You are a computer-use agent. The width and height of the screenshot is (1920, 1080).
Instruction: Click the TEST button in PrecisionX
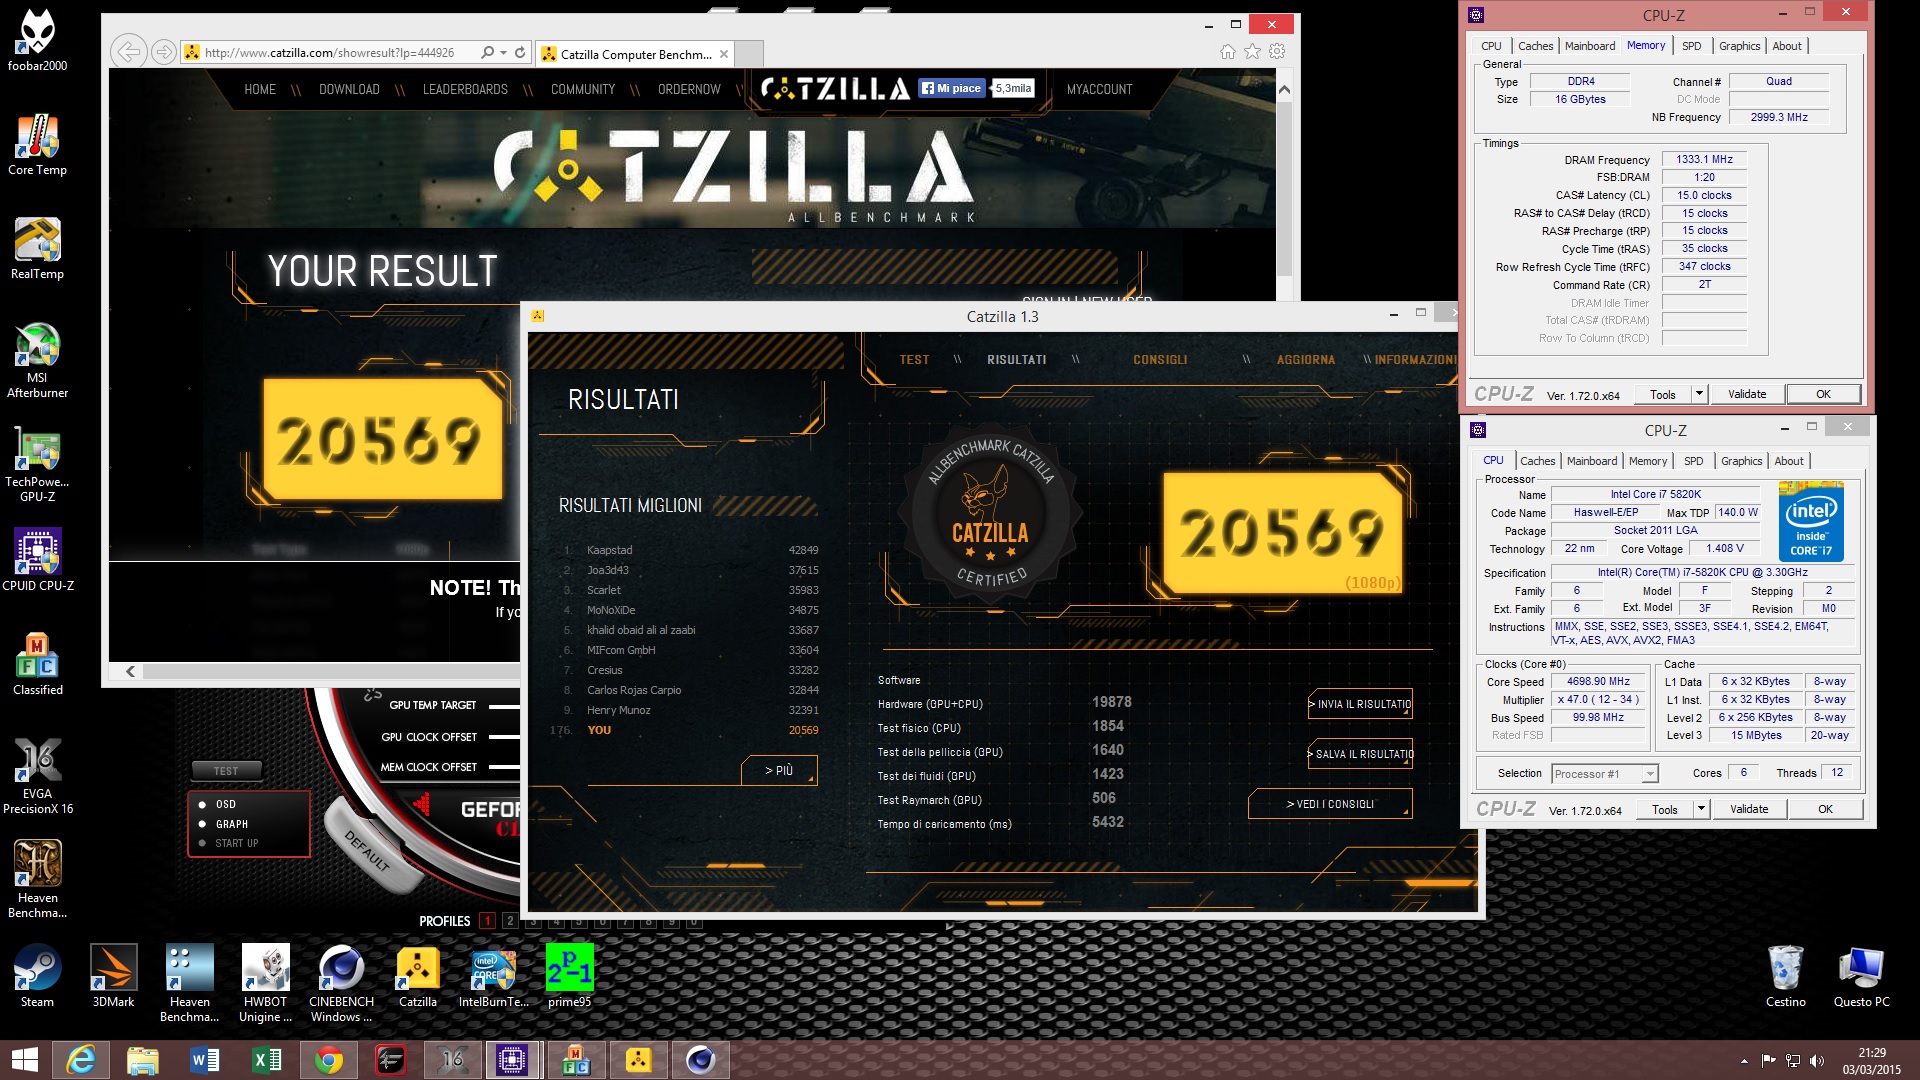[226, 771]
